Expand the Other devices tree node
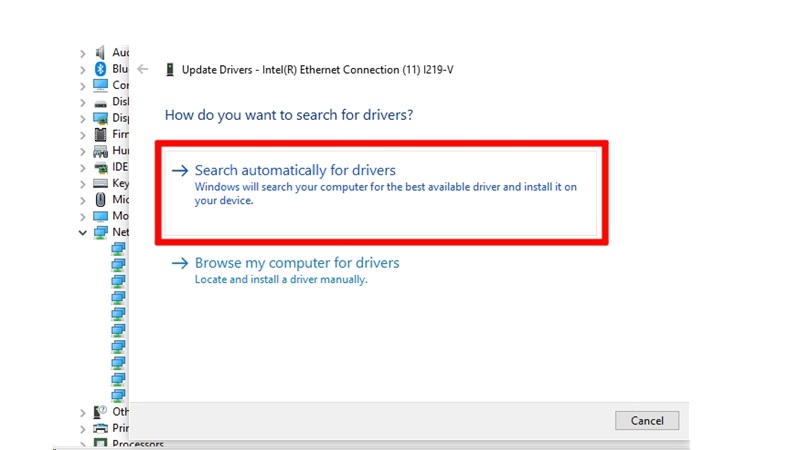The image size is (800, 450). (83, 411)
